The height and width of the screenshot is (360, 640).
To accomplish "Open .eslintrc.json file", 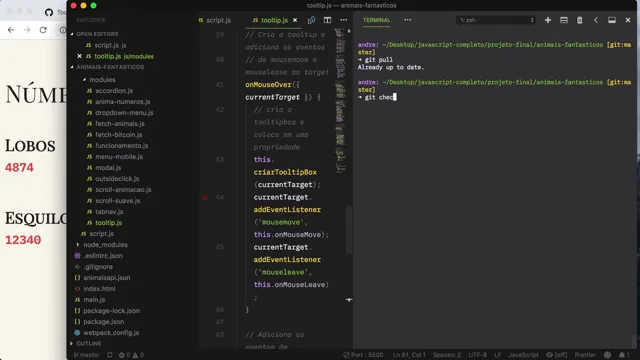I will (98, 256).
